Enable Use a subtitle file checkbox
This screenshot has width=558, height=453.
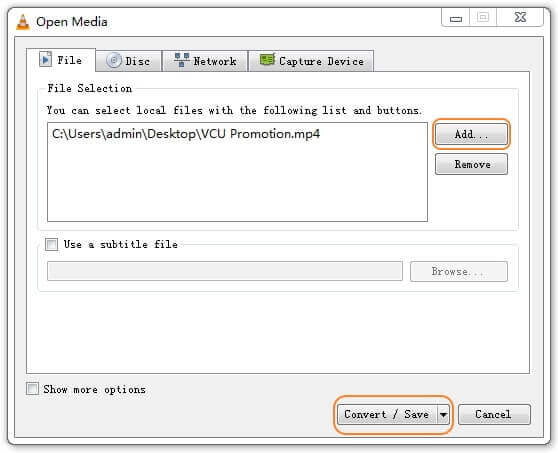click(52, 244)
